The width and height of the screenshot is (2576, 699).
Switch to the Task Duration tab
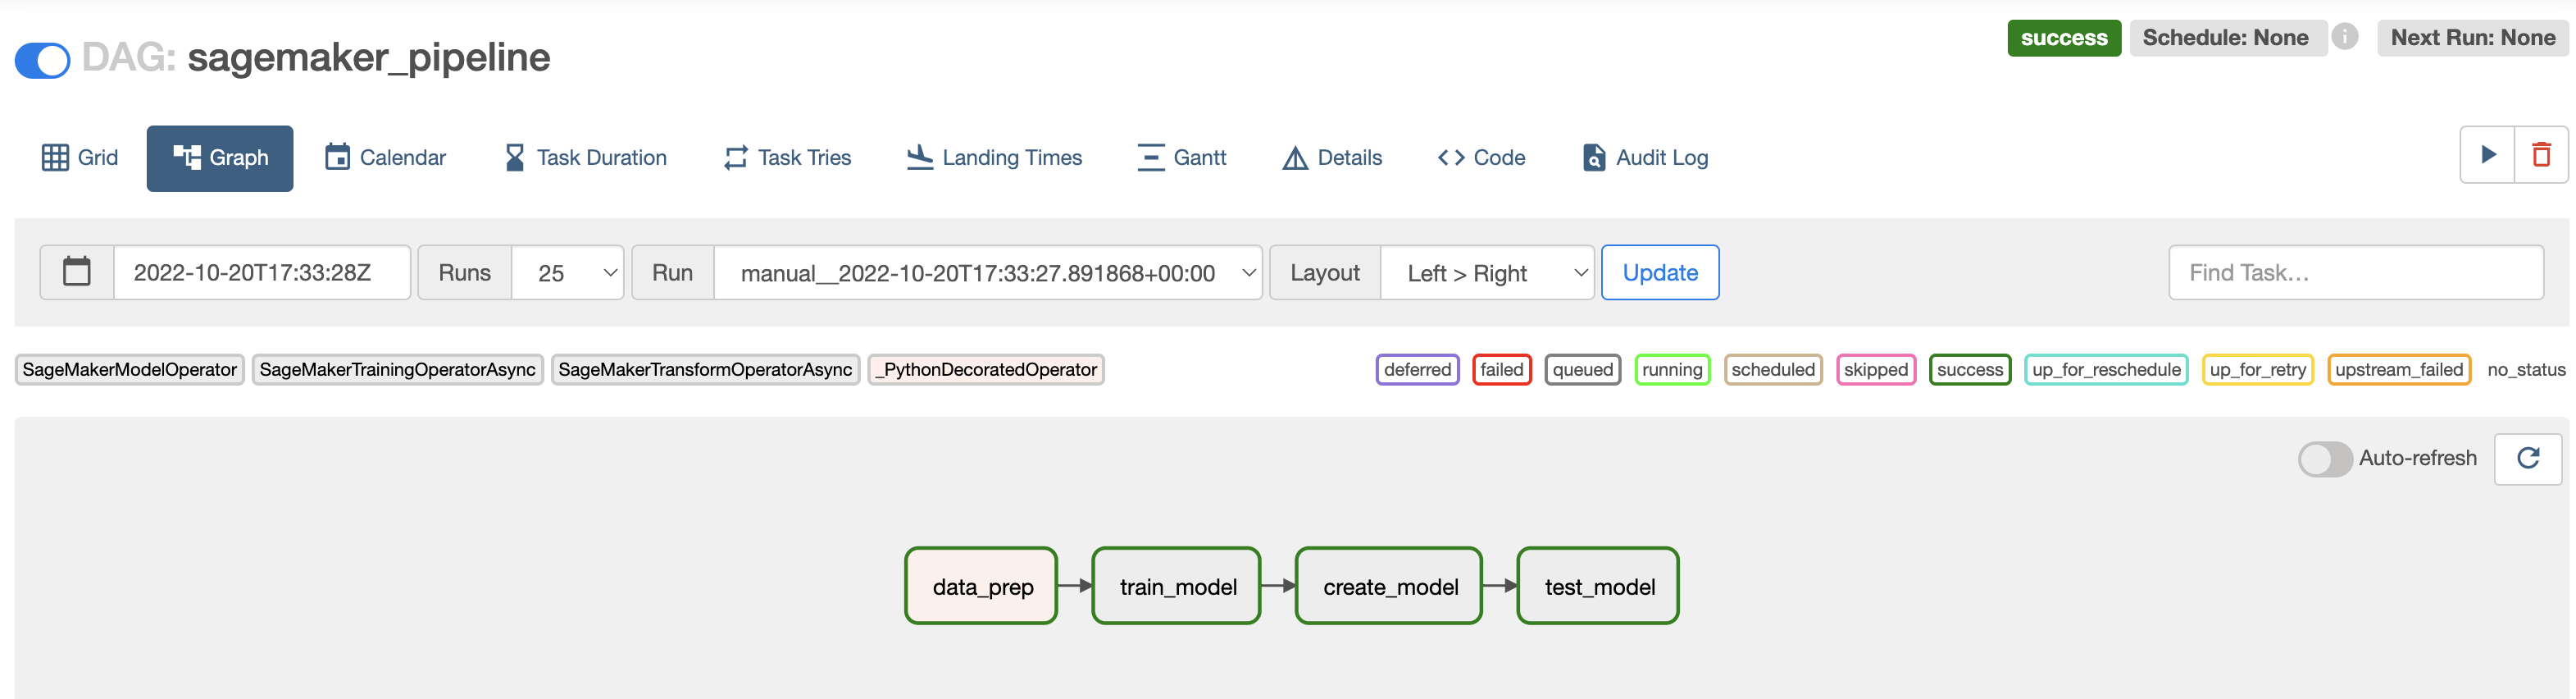click(x=585, y=158)
